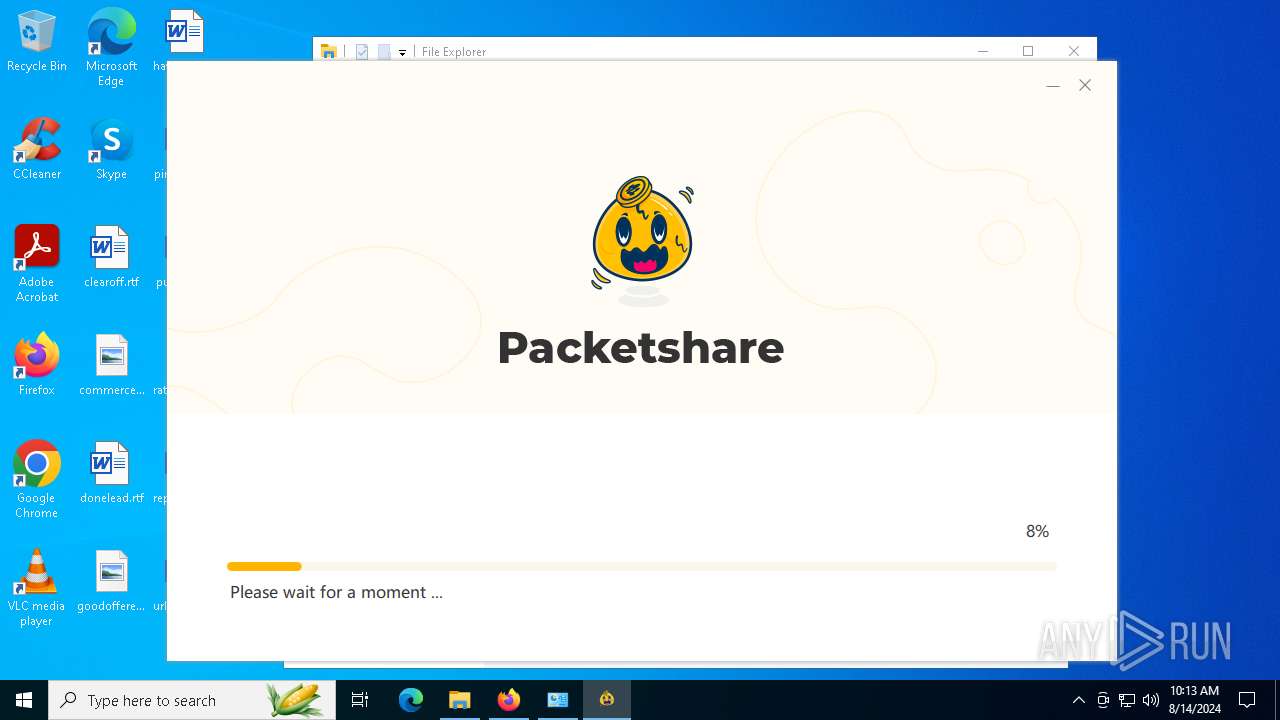The height and width of the screenshot is (720, 1280).
Task: Select the commerce image file icon
Action: [x=111, y=365]
